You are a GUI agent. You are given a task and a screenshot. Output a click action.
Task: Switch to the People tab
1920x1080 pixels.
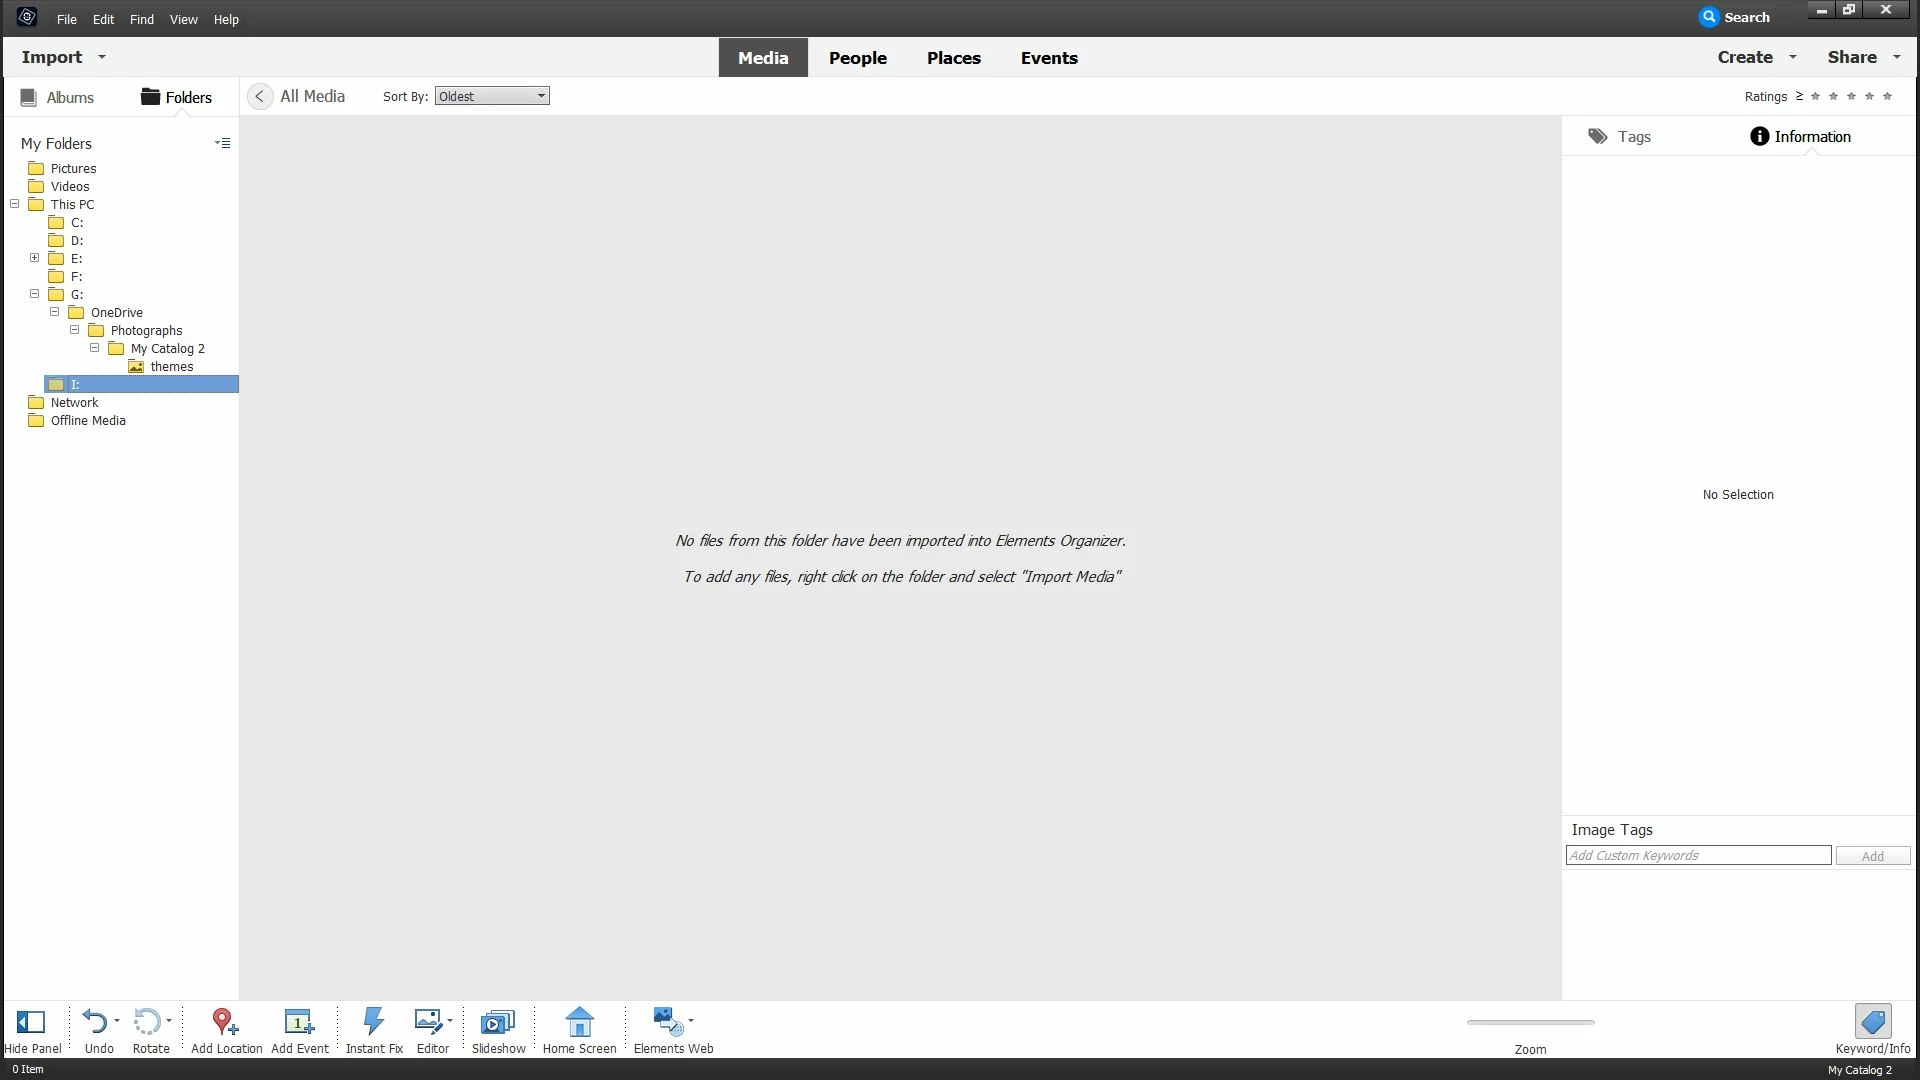[x=857, y=58]
